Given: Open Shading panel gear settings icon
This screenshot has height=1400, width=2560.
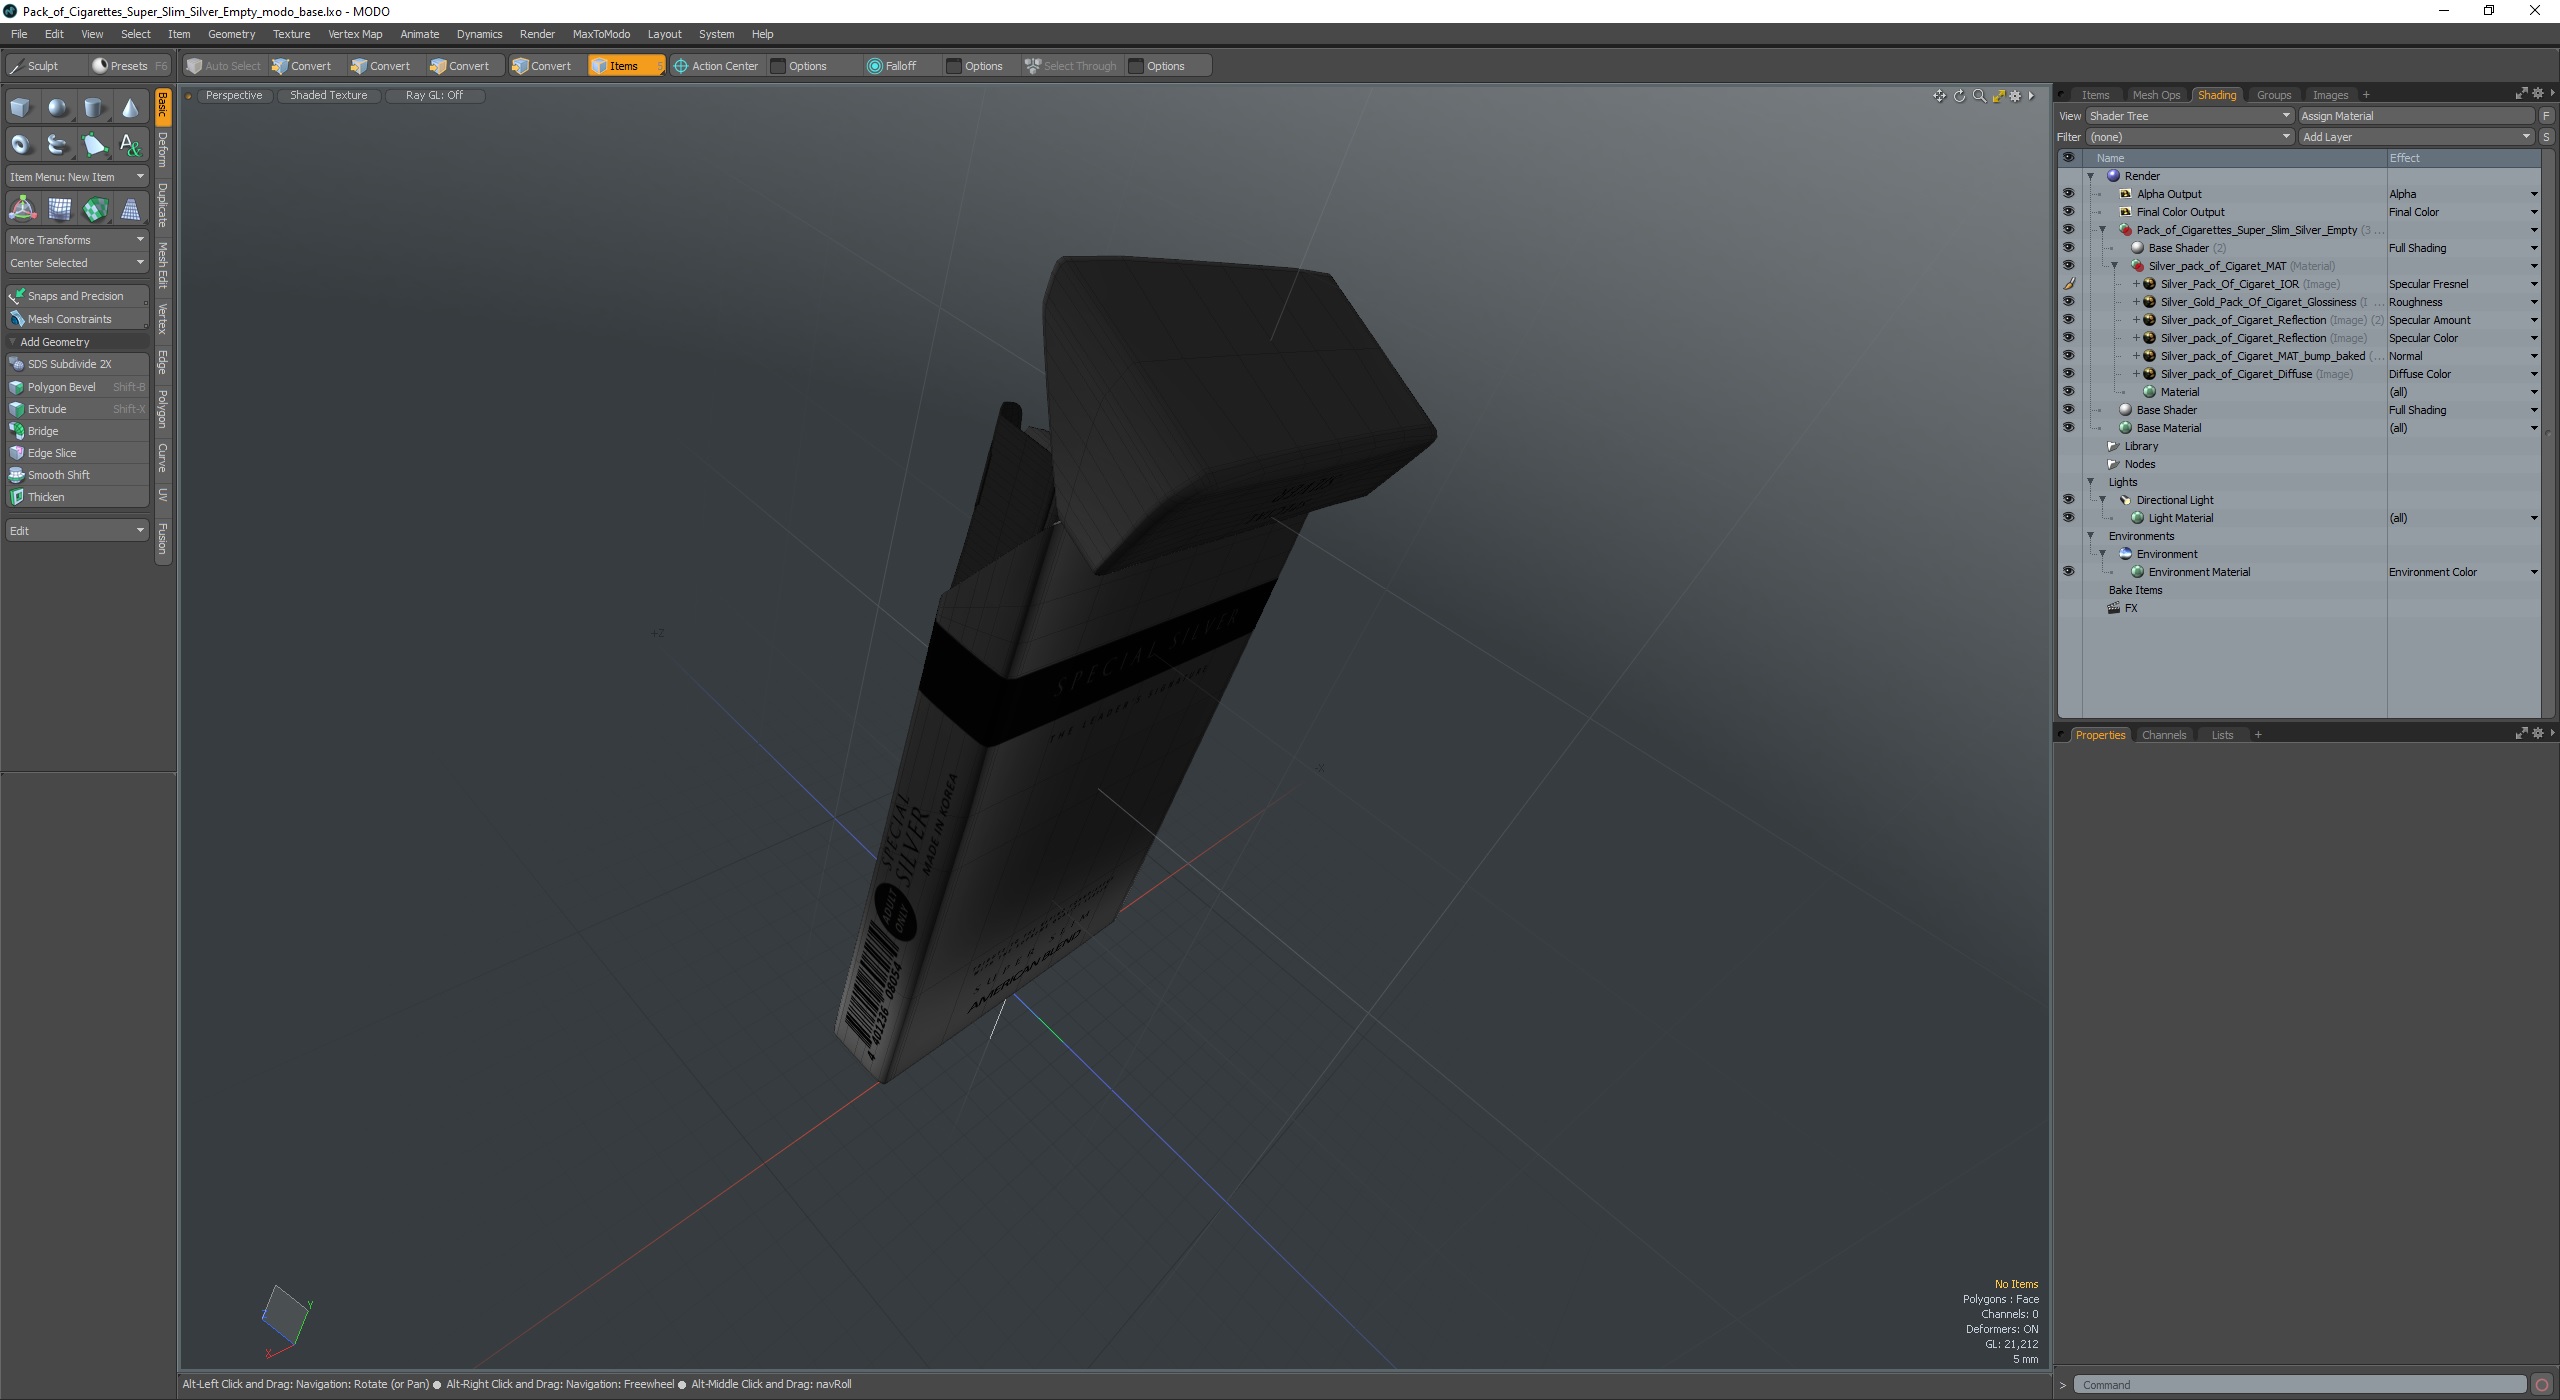Looking at the screenshot, I should click(x=2537, y=94).
